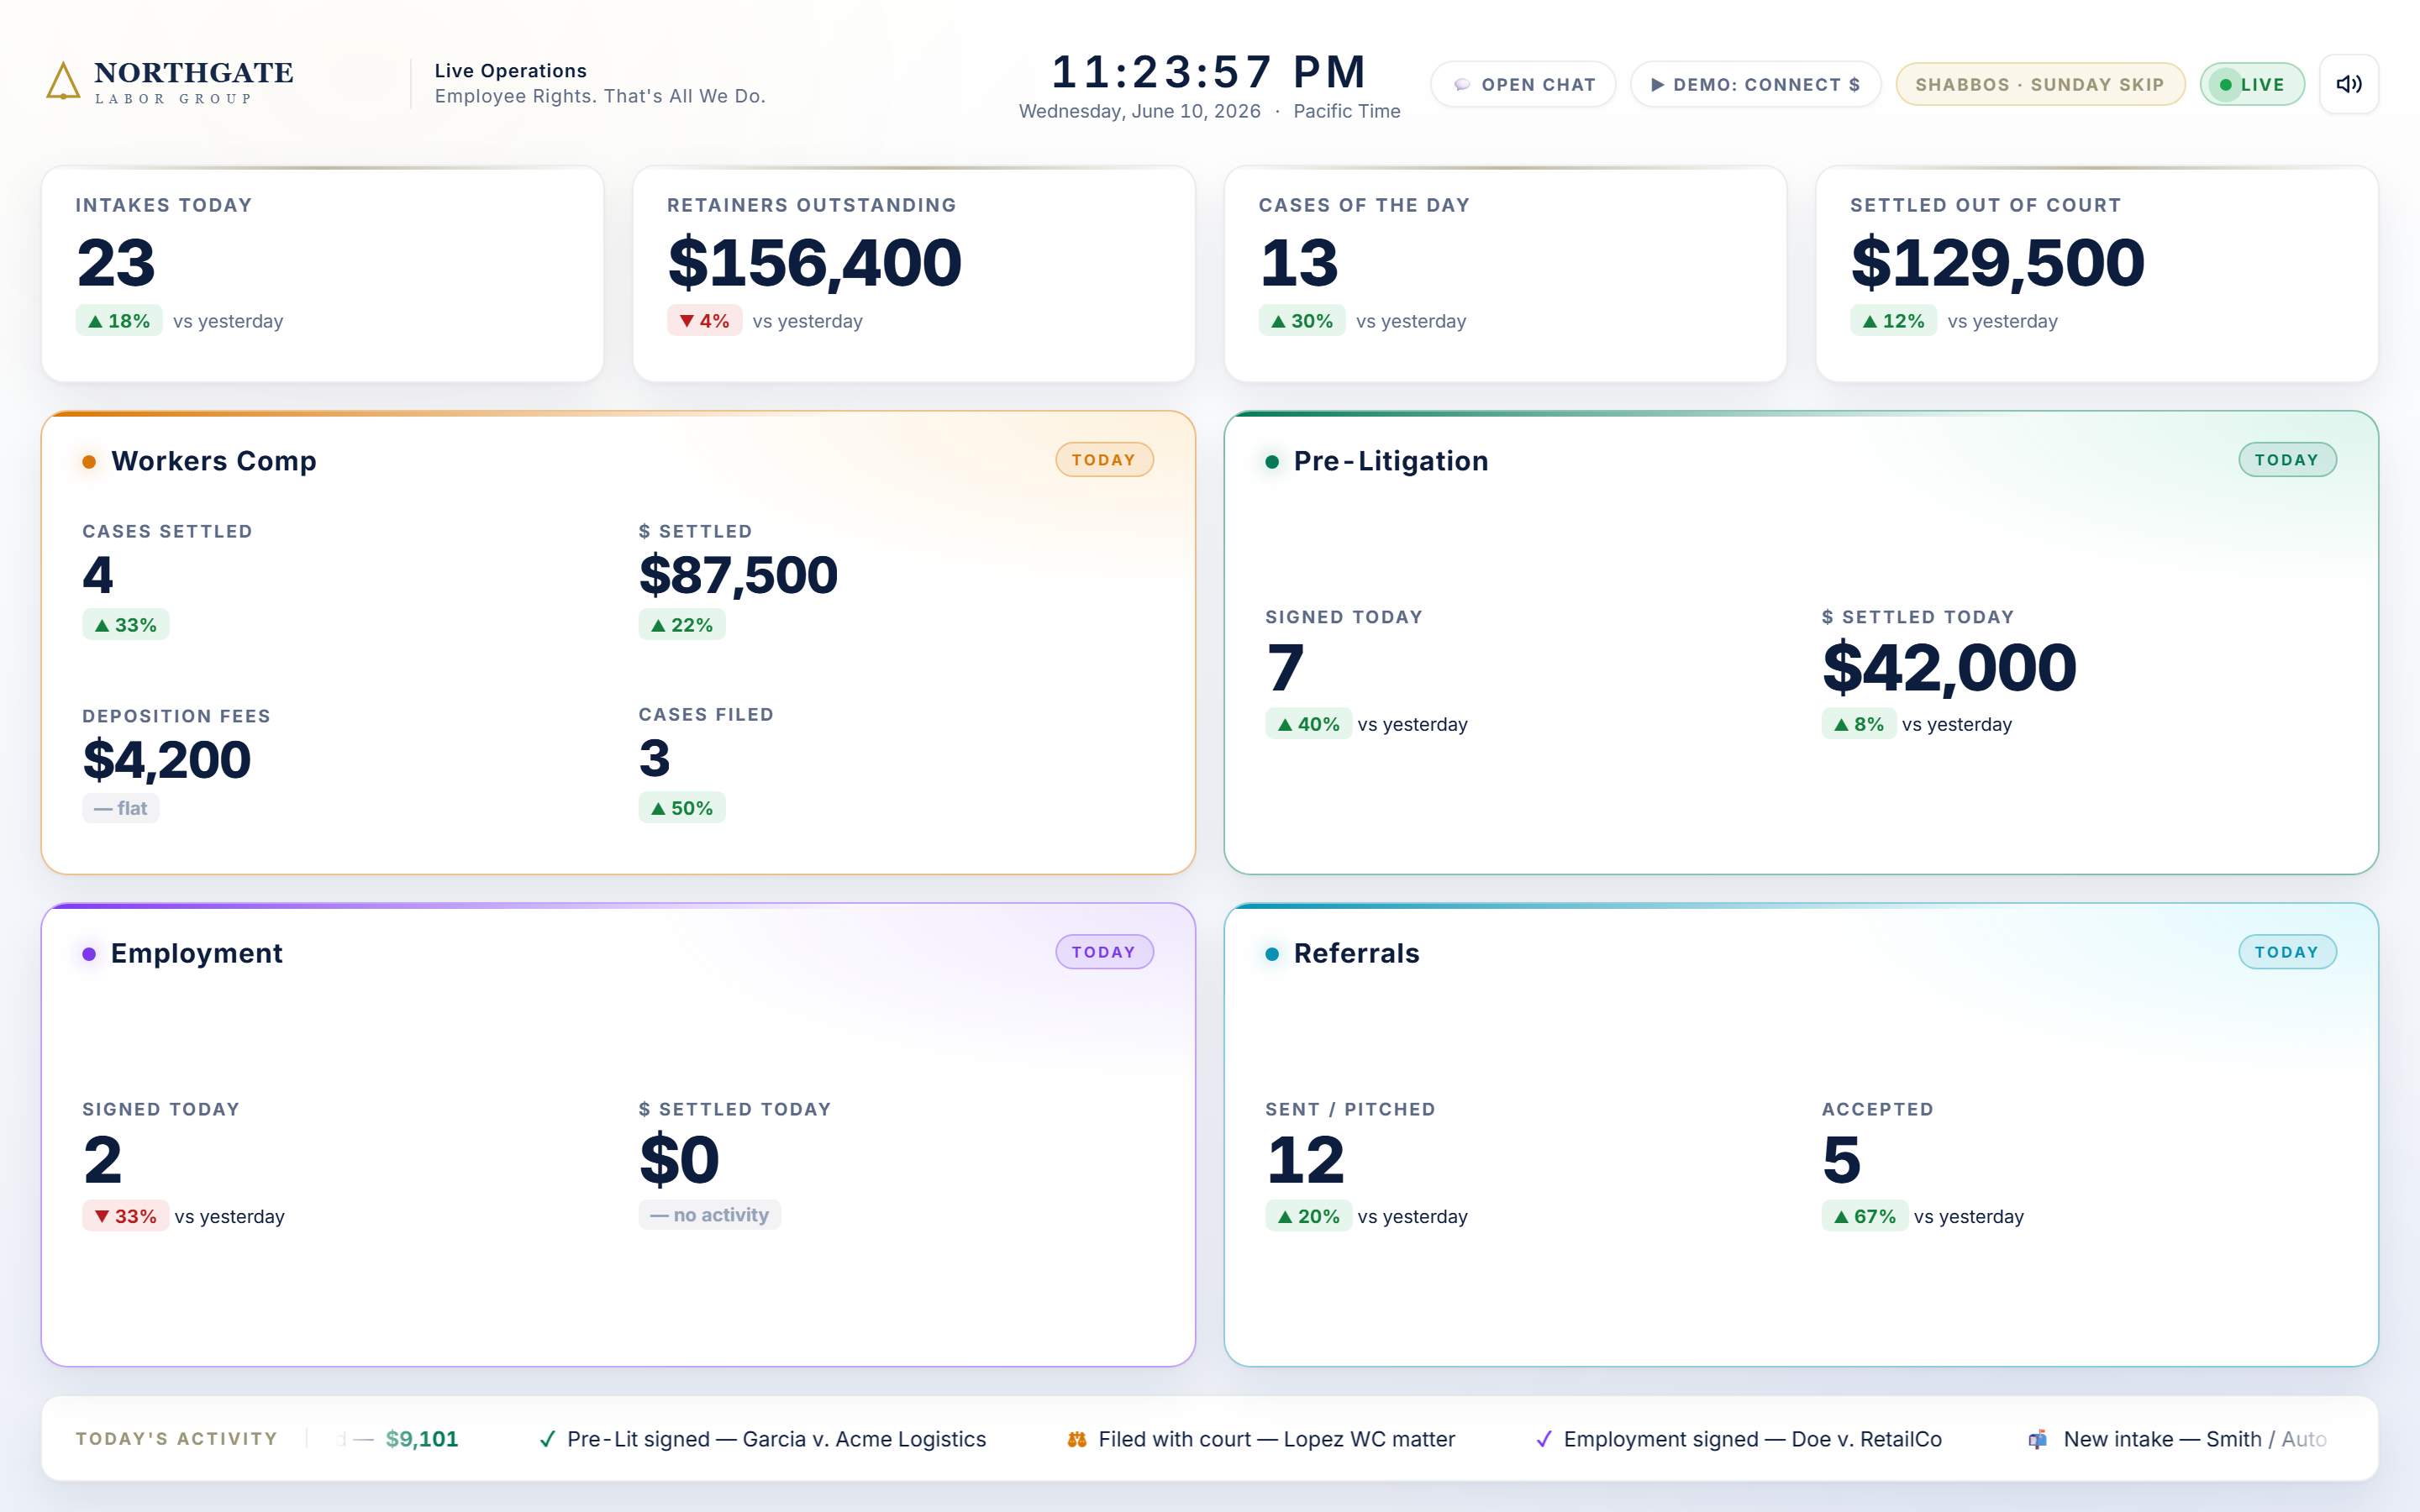Click the Employment $0 settled amount

click(680, 1160)
